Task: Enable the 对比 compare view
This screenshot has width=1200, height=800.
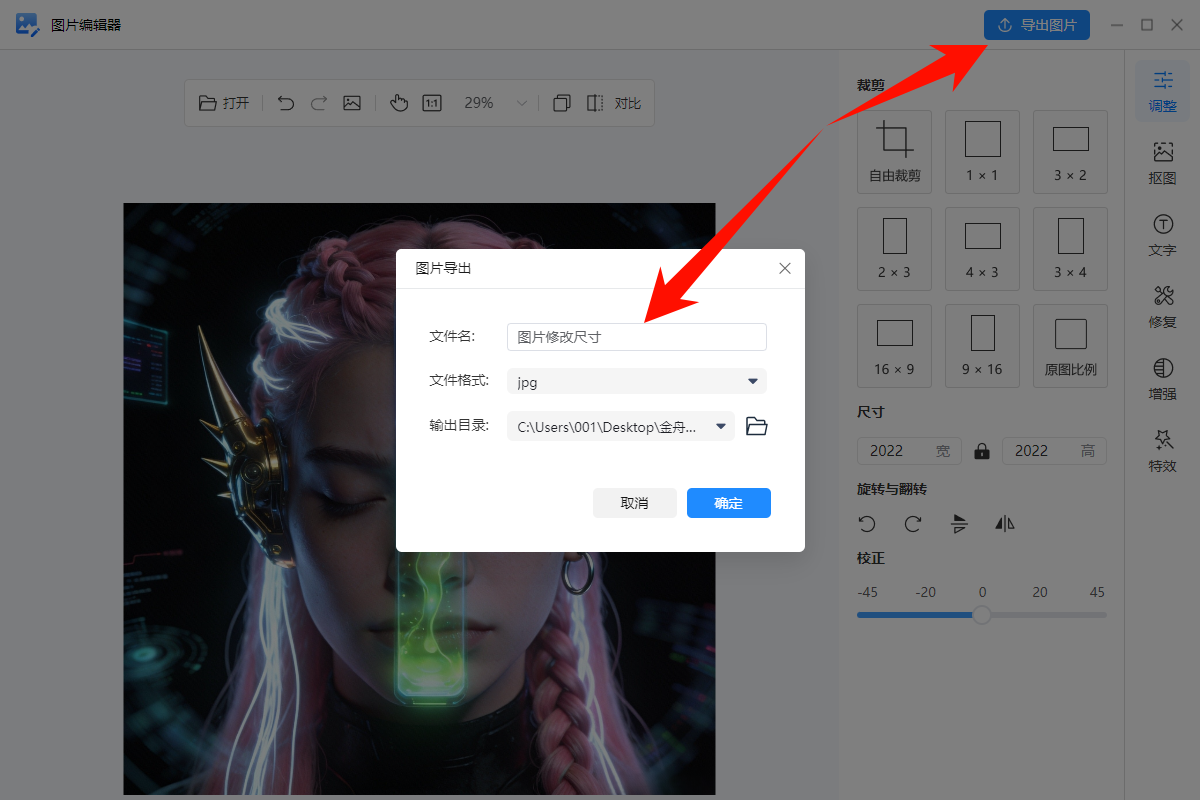Action: click(x=625, y=102)
